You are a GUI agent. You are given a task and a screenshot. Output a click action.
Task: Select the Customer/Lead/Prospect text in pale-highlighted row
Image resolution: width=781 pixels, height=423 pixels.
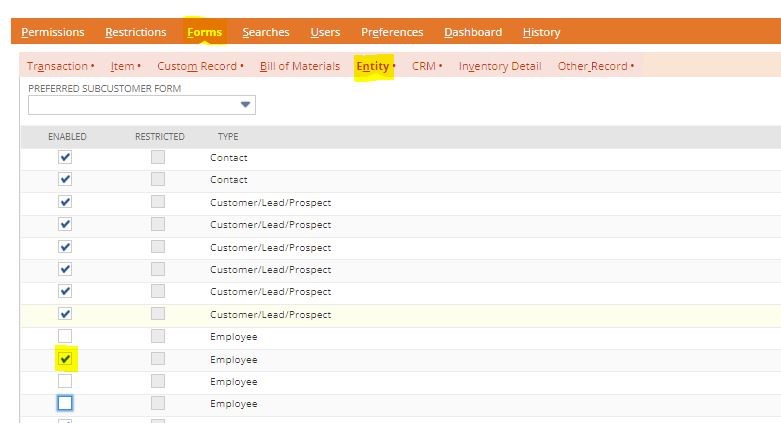[x=270, y=314]
